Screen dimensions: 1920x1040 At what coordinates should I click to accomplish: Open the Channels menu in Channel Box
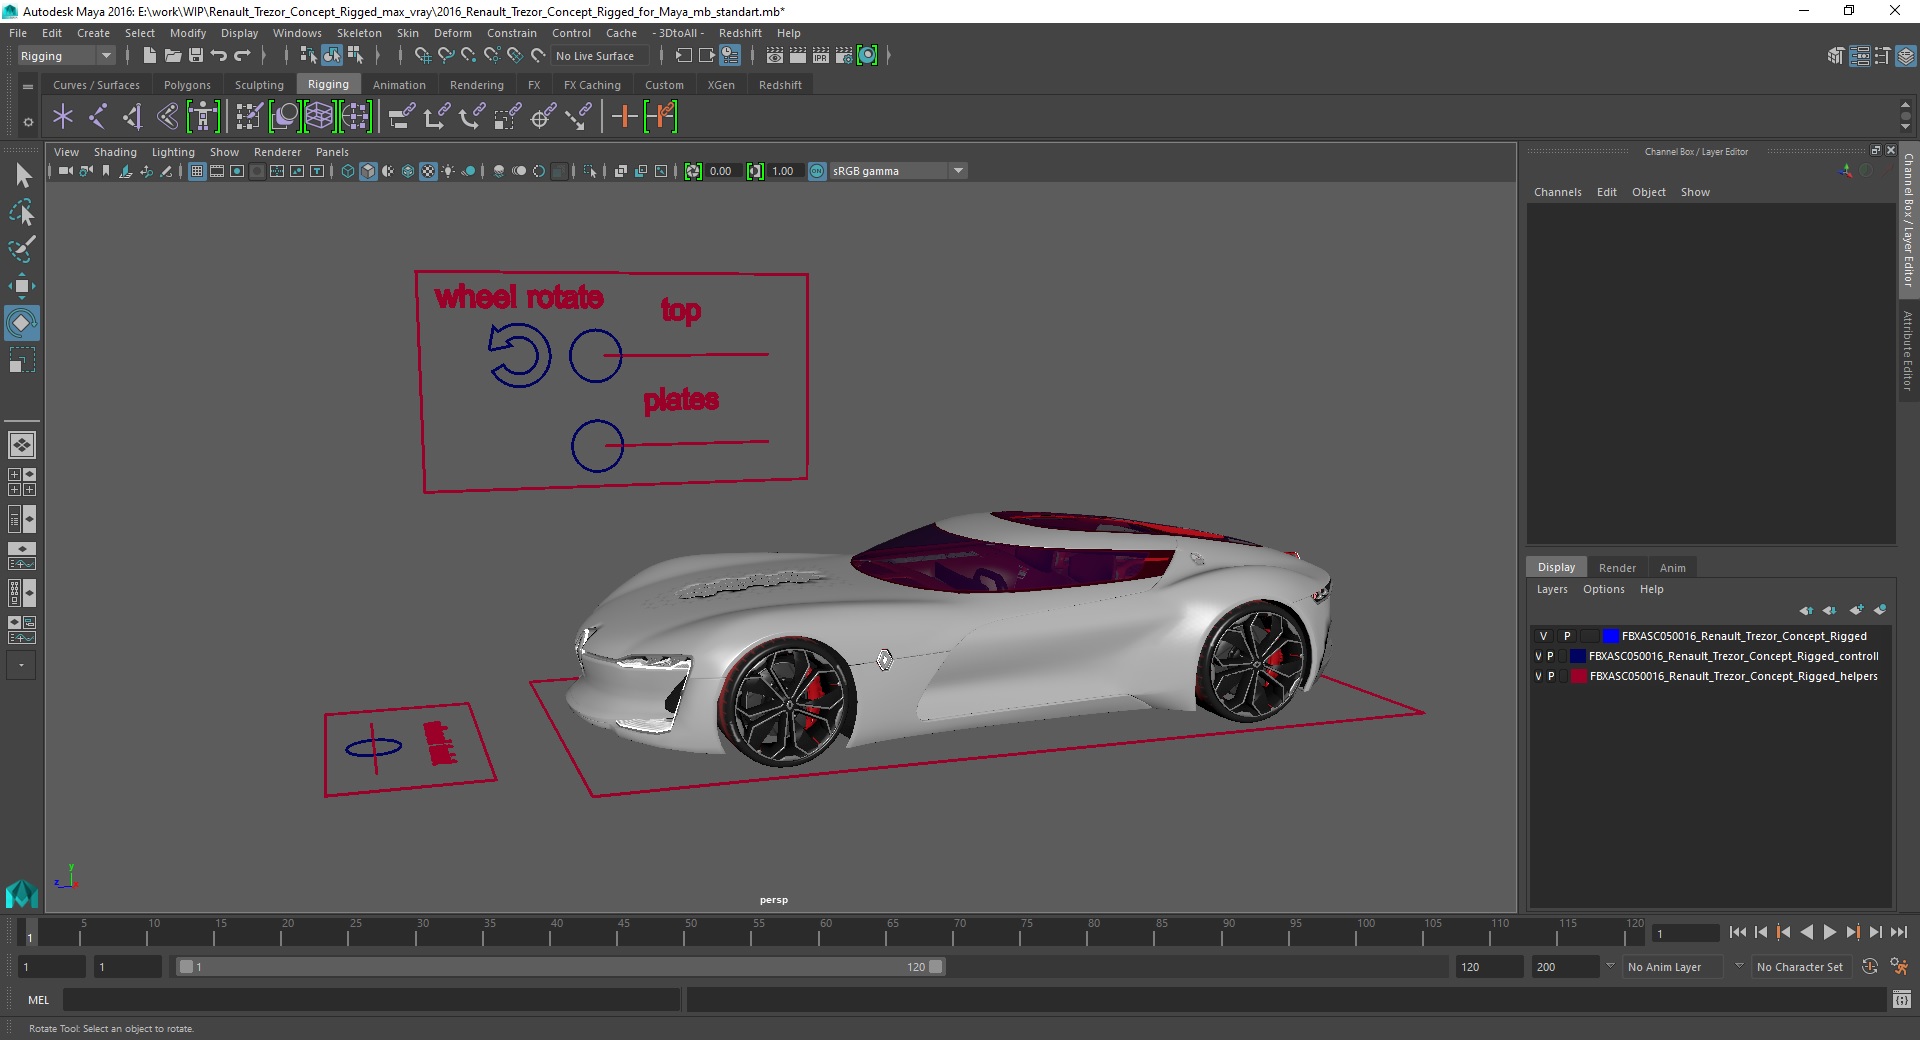pos(1557,192)
